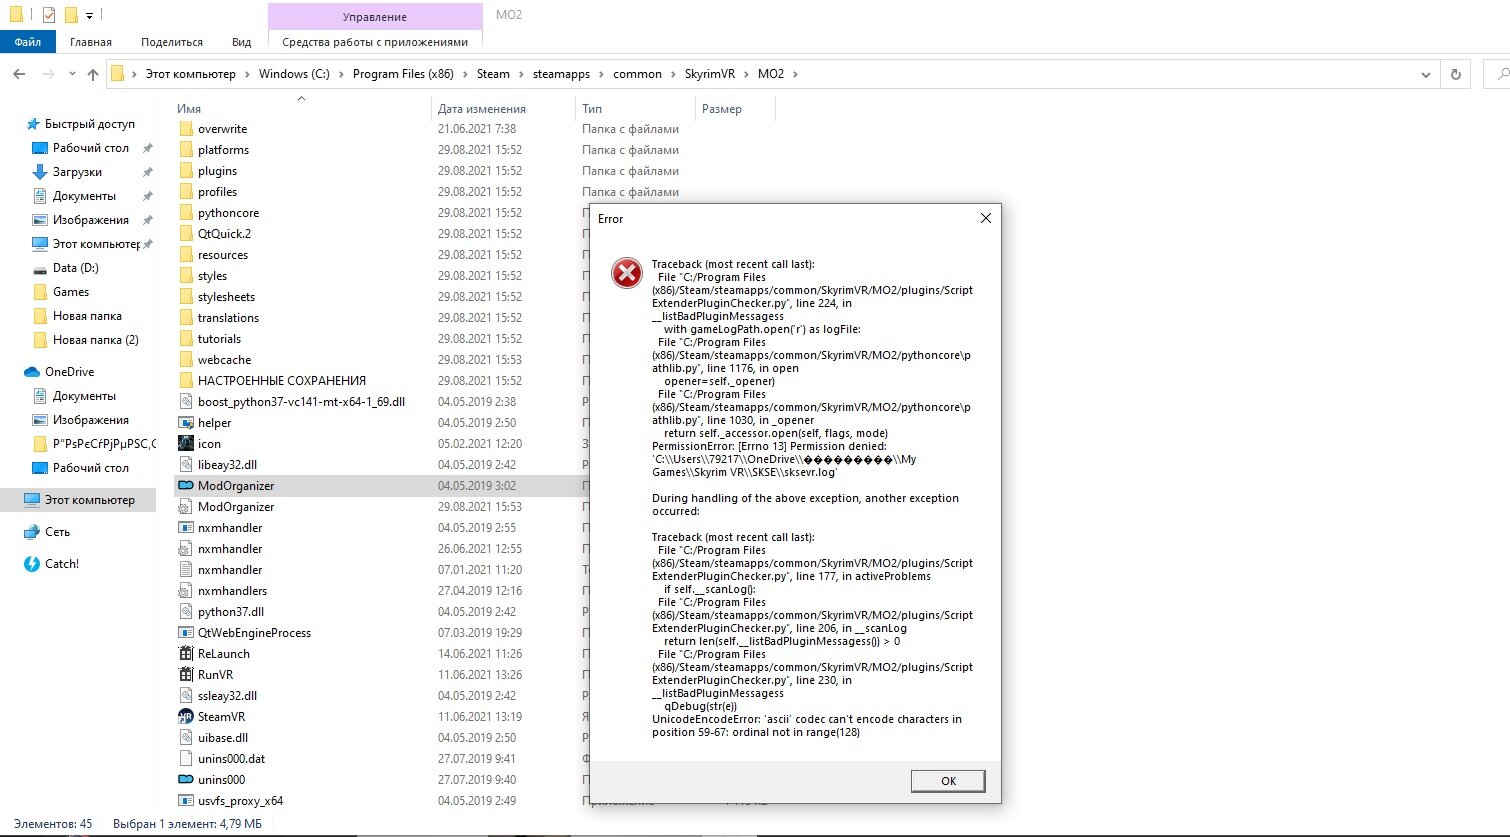The width and height of the screenshot is (1510, 837).
Task: Select the ReLaunch file icon
Action: [185, 654]
